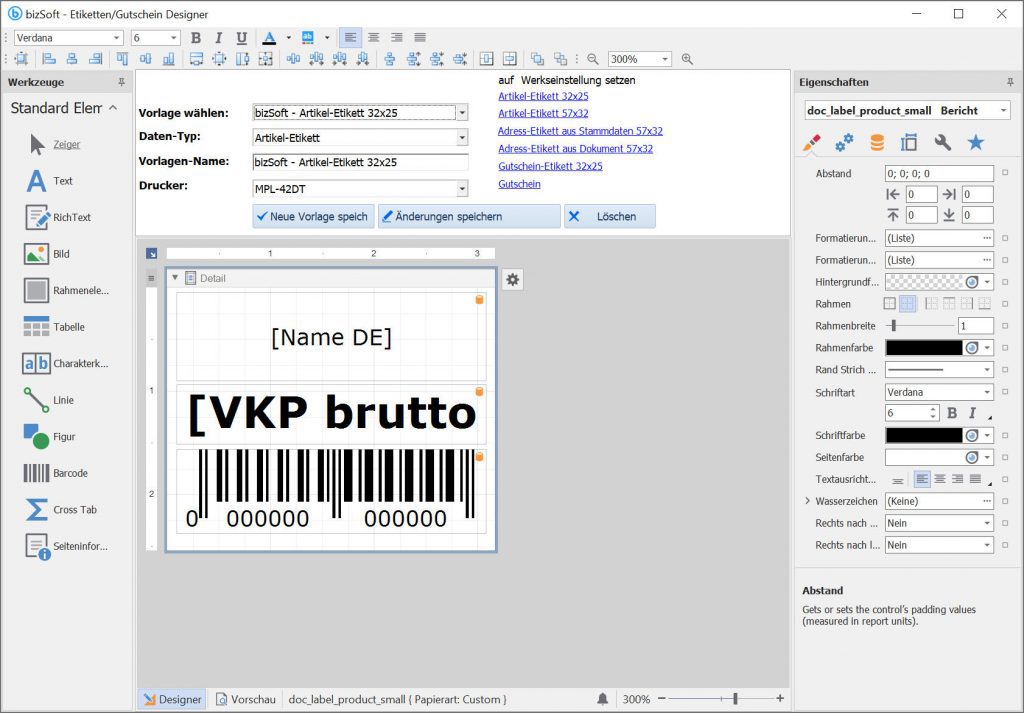This screenshot has width=1024, height=713.
Task: Click the center horizontally toolbar icon
Action: [486, 59]
